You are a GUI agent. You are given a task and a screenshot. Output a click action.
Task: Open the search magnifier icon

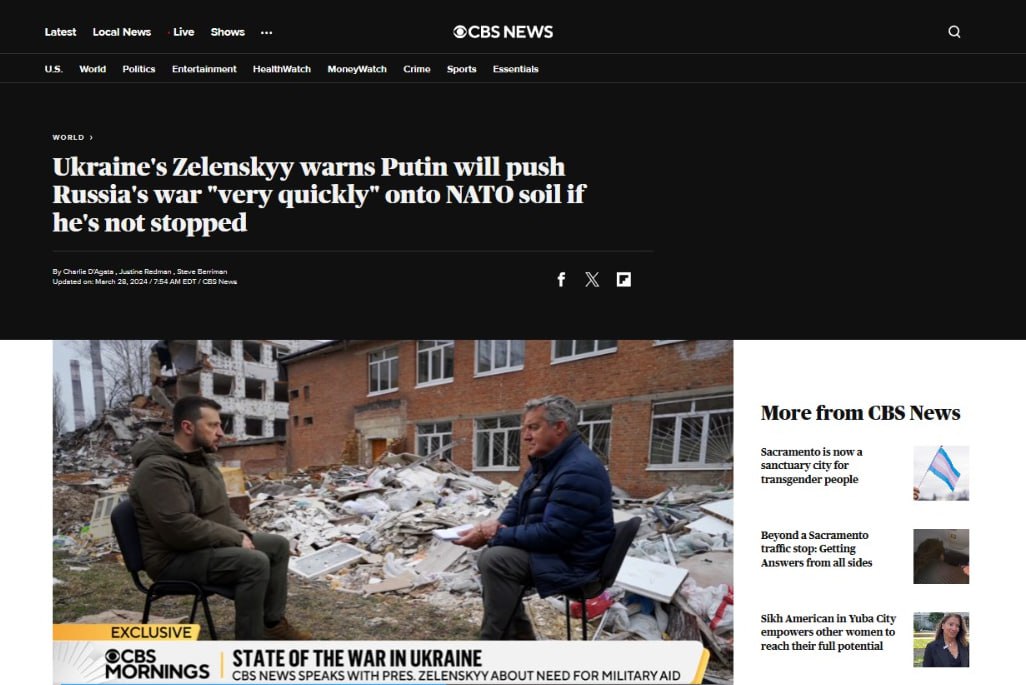point(954,31)
